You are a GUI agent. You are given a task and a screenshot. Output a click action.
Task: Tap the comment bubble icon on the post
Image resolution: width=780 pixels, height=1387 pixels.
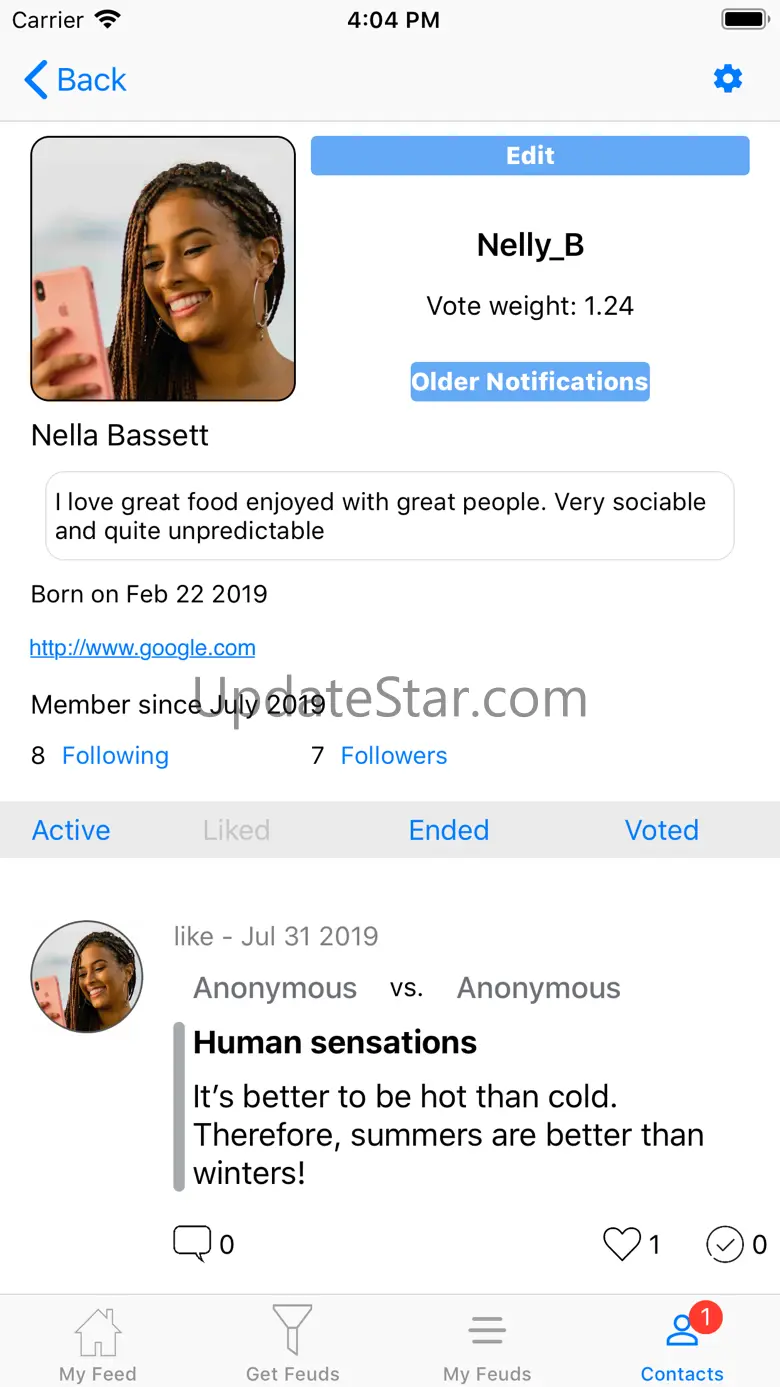point(191,1243)
